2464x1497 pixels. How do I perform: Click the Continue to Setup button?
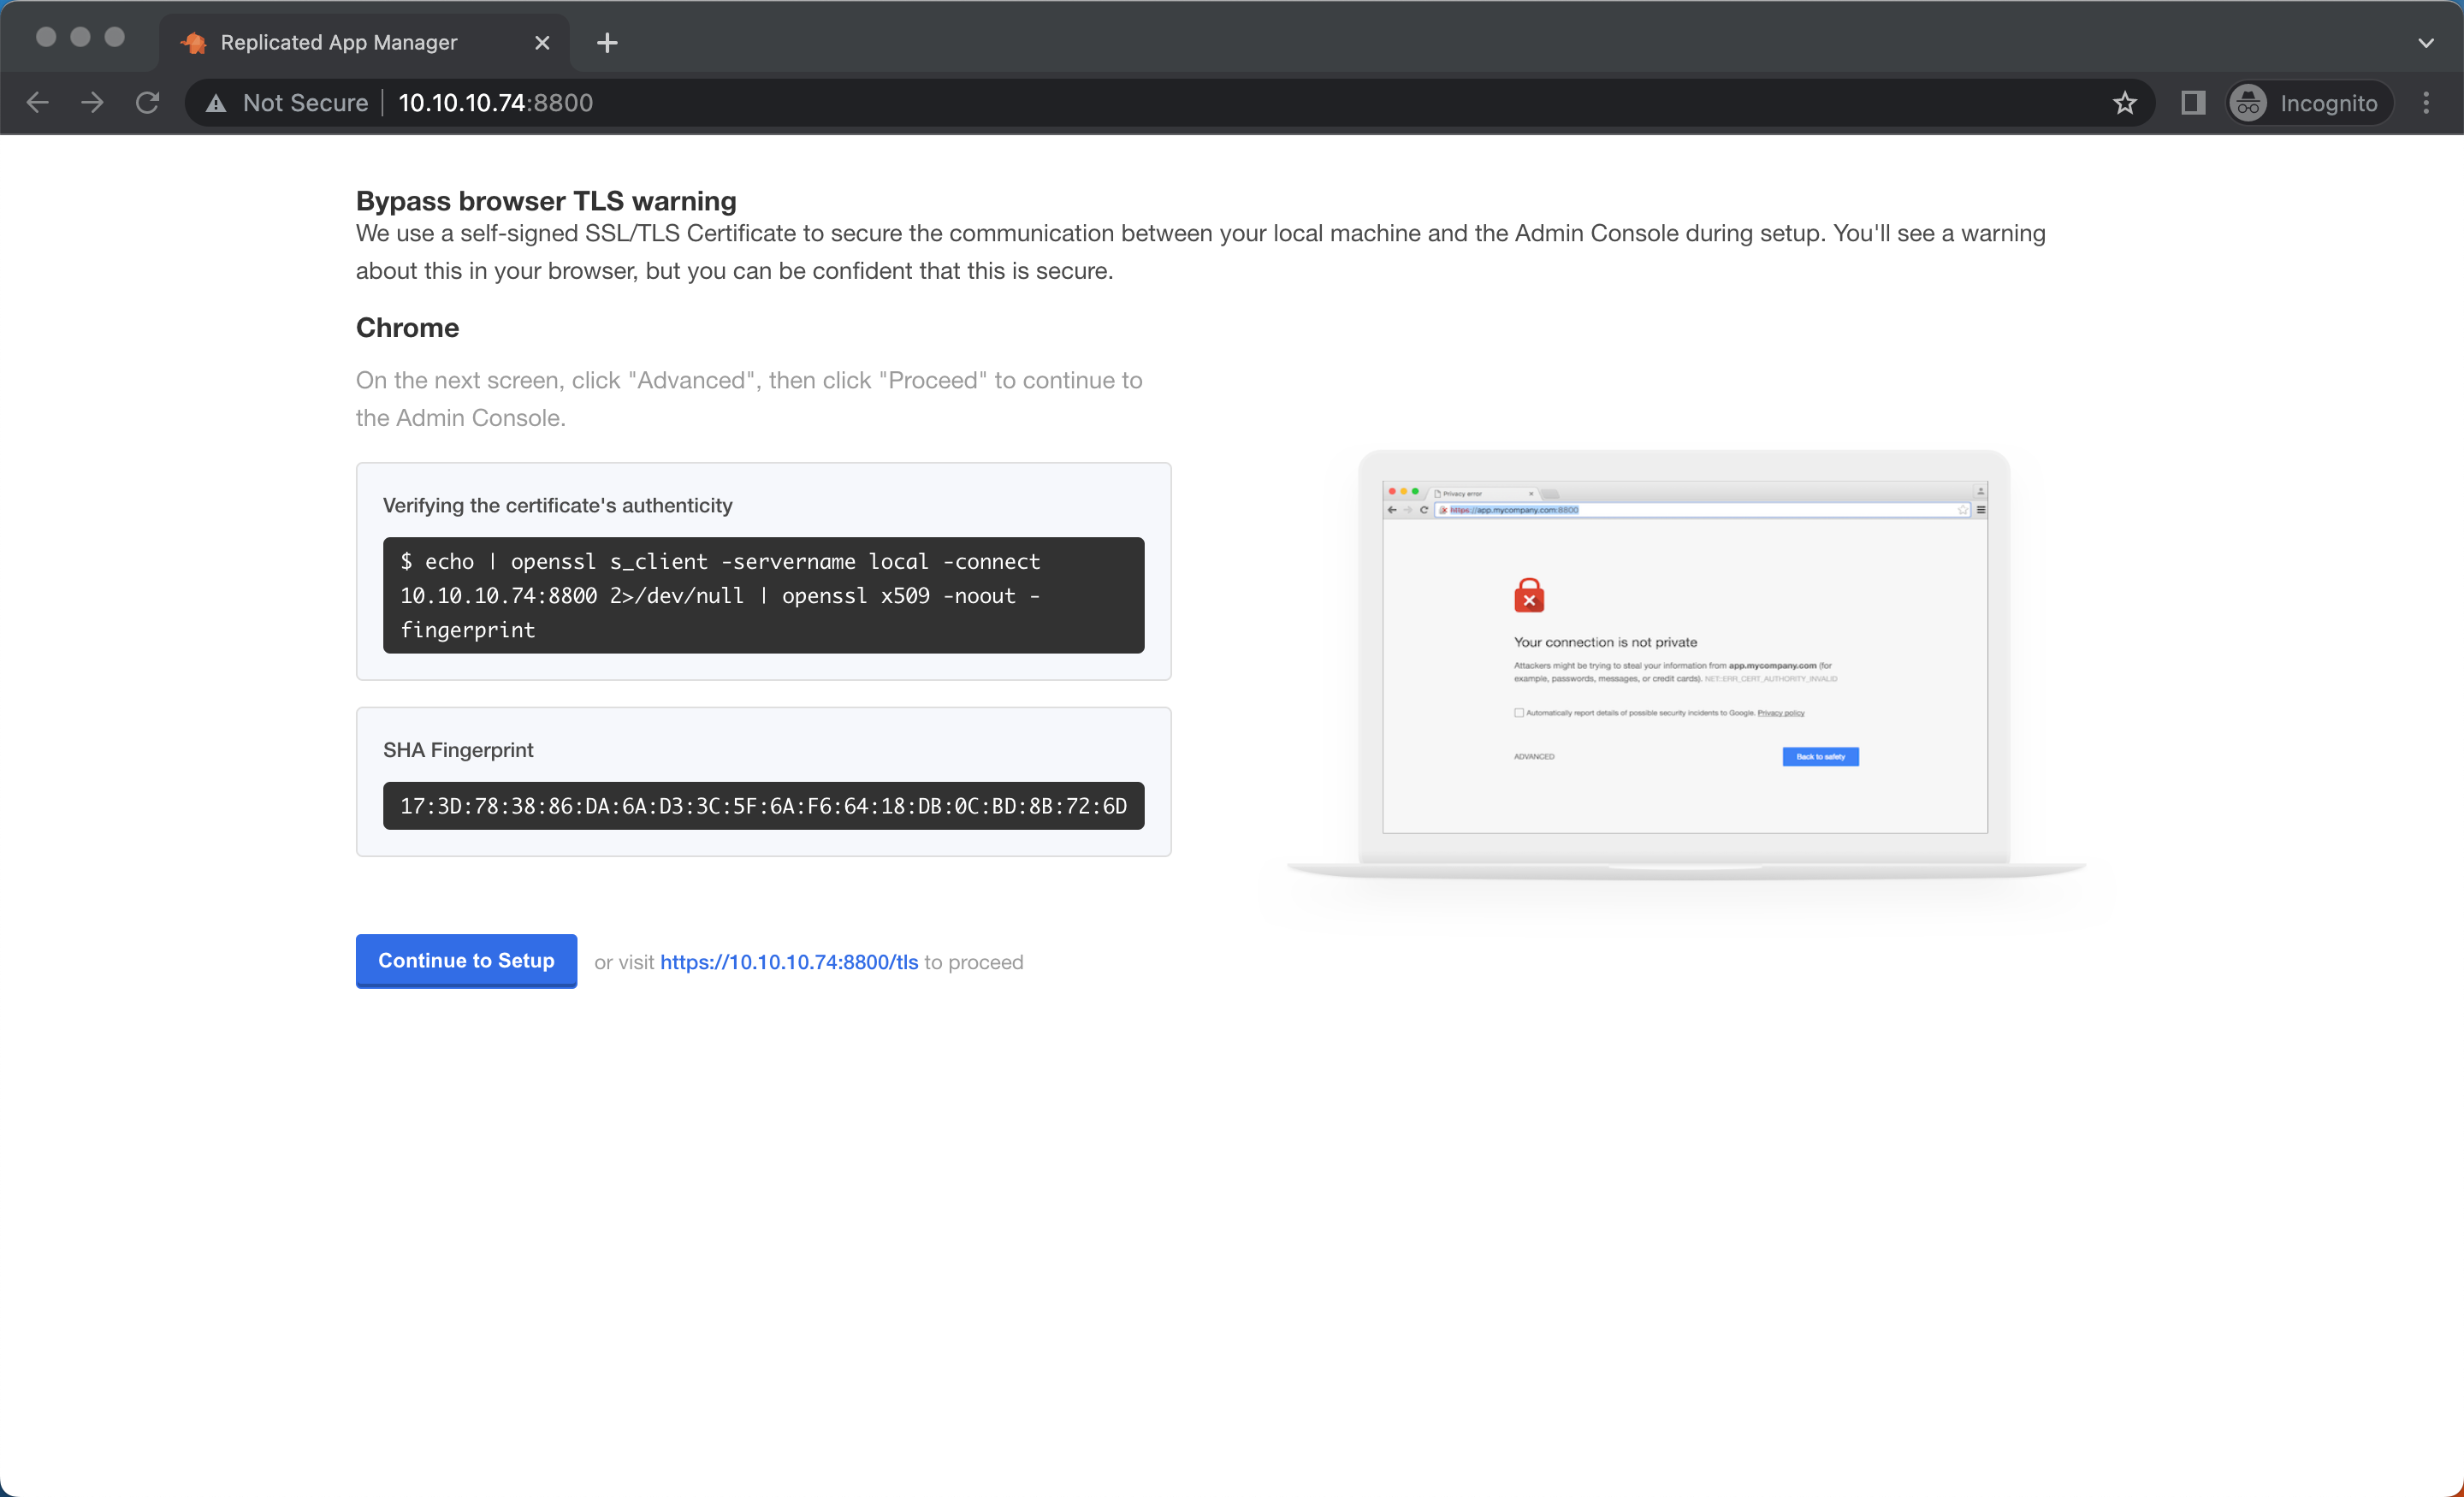click(x=466, y=961)
